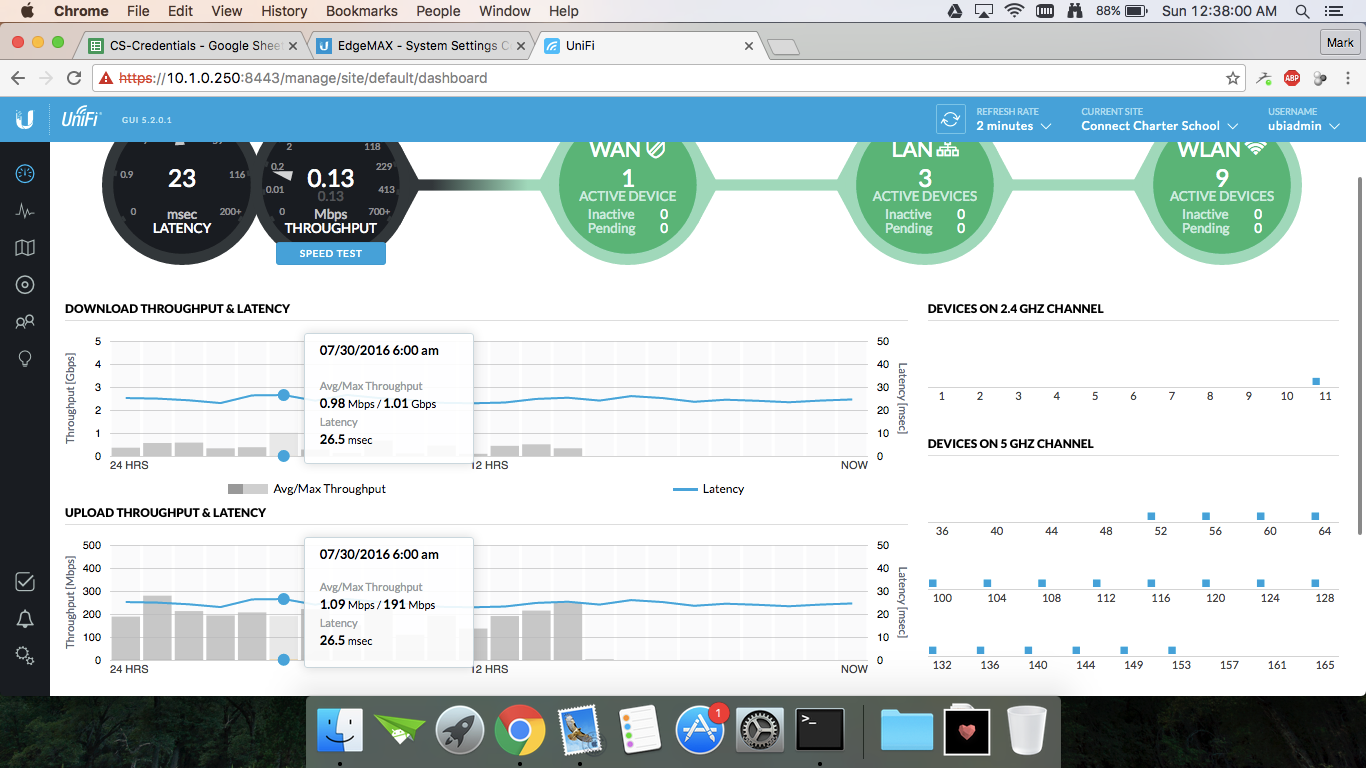Click the refresh arrows icon
Screen dimensions: 1366x768
coord(950,120)
